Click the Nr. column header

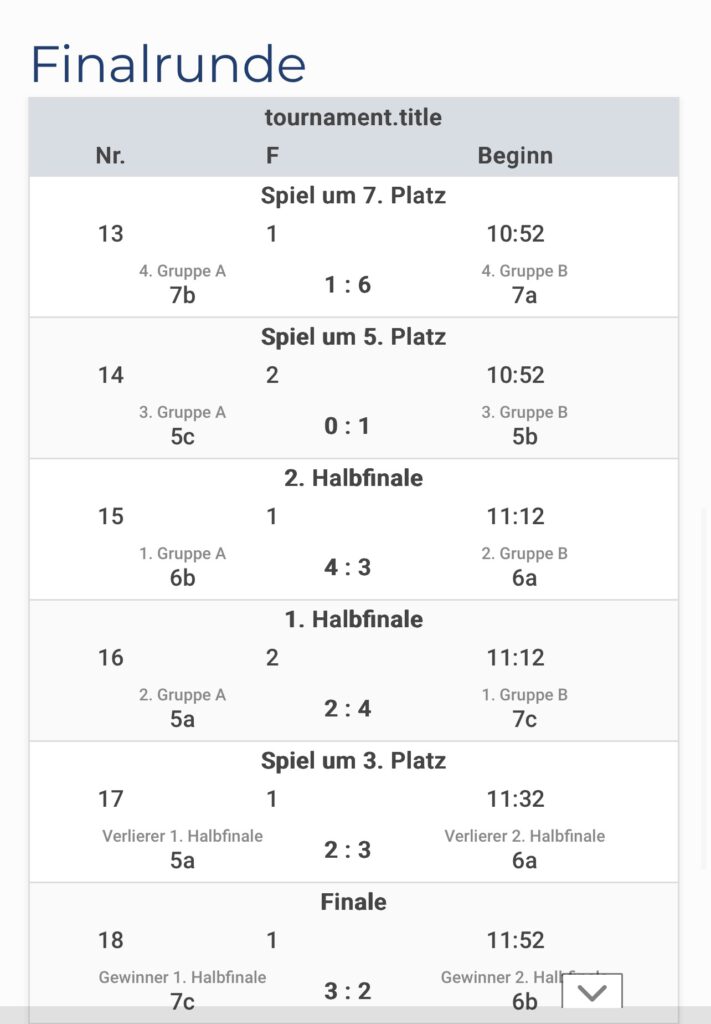coord(110,155)
